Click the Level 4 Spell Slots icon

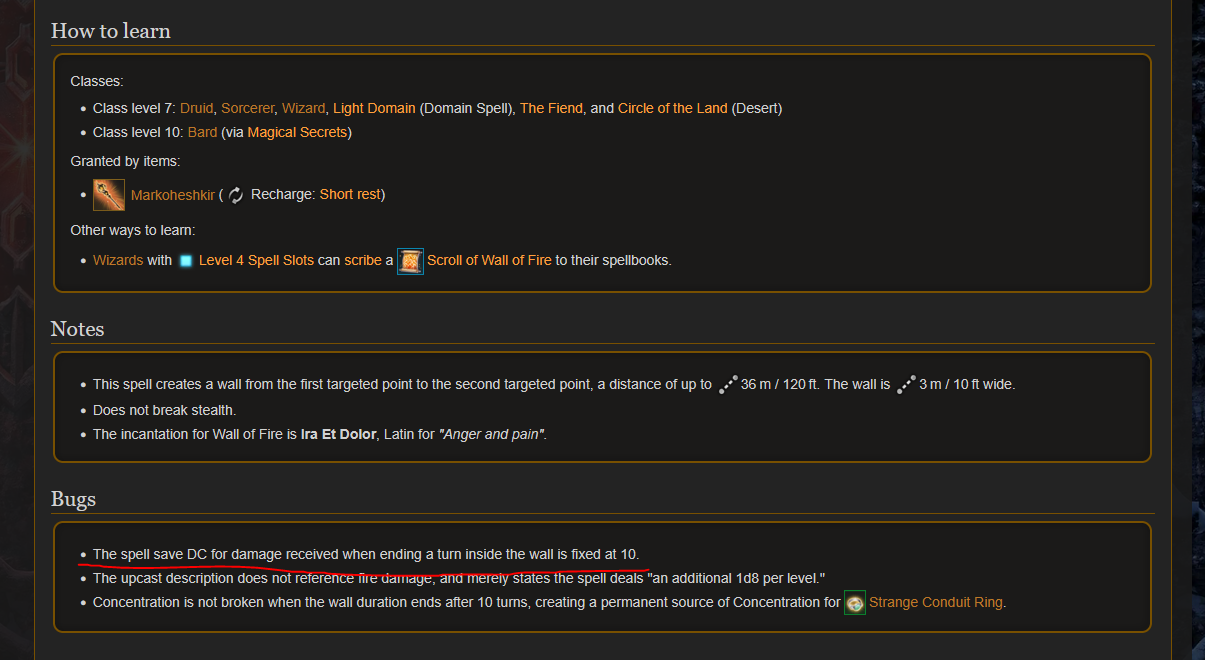186,261
